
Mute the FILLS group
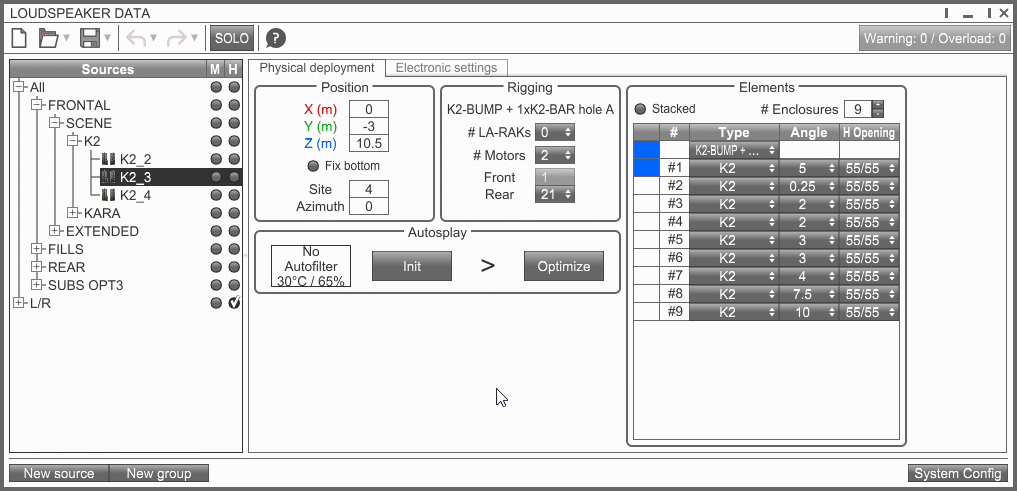pyautogui.click(x=216, y=249)
